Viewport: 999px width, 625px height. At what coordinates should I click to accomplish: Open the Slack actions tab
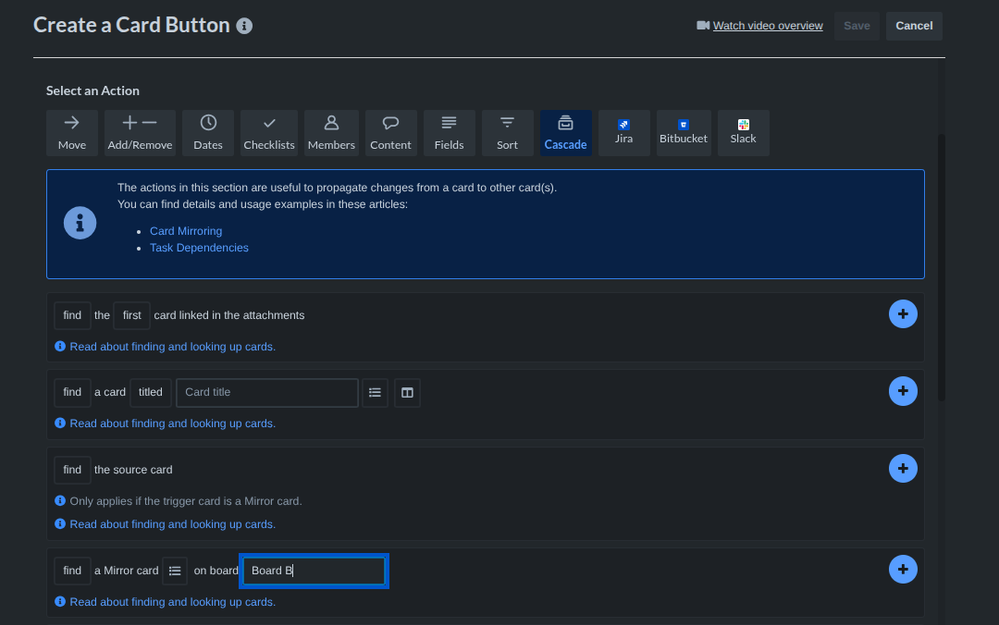(x=743, y=133)
